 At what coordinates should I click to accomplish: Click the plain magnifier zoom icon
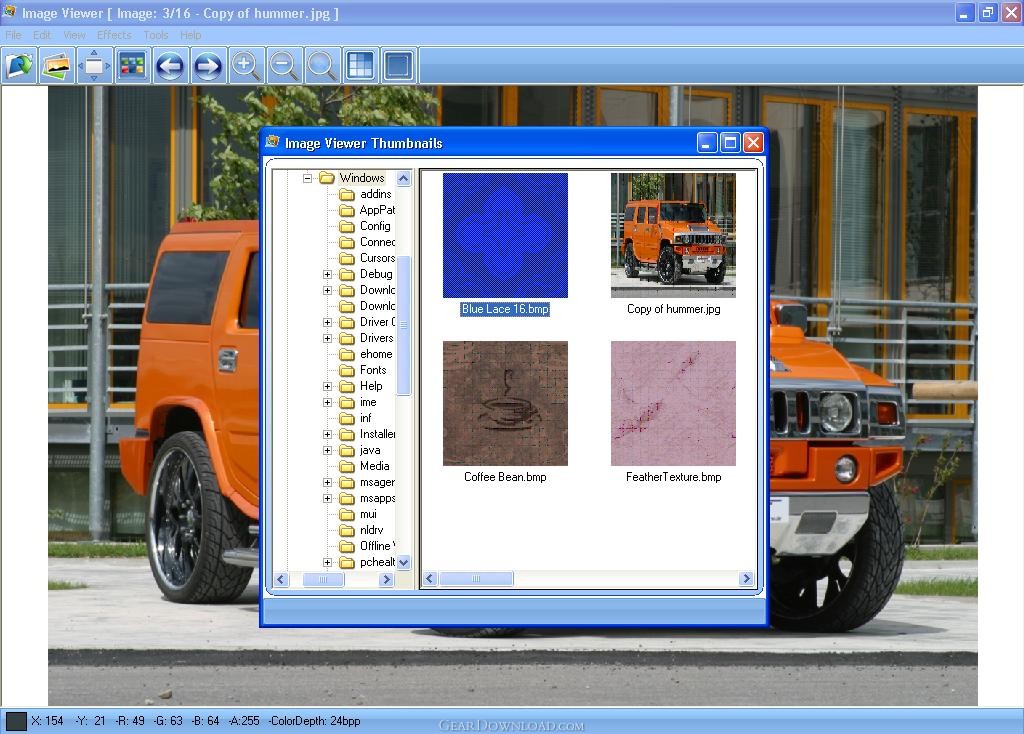322,66
